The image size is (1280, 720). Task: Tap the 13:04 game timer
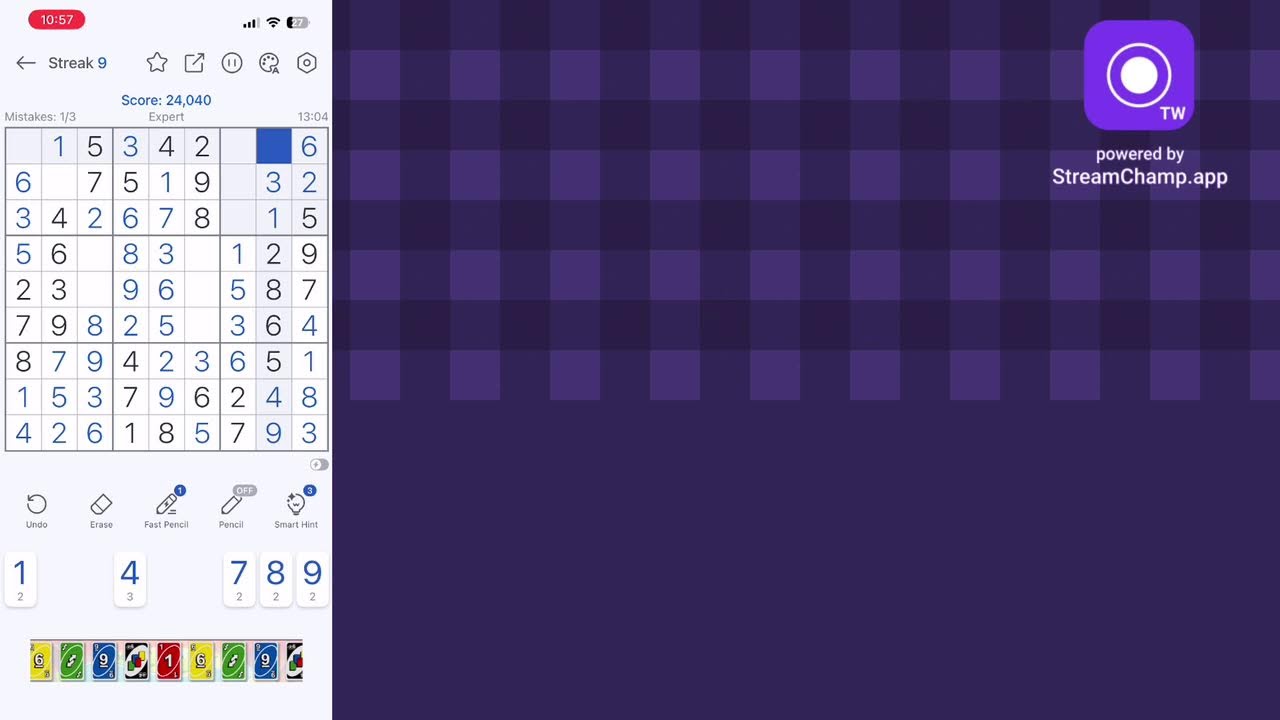(x=313, y=117)
